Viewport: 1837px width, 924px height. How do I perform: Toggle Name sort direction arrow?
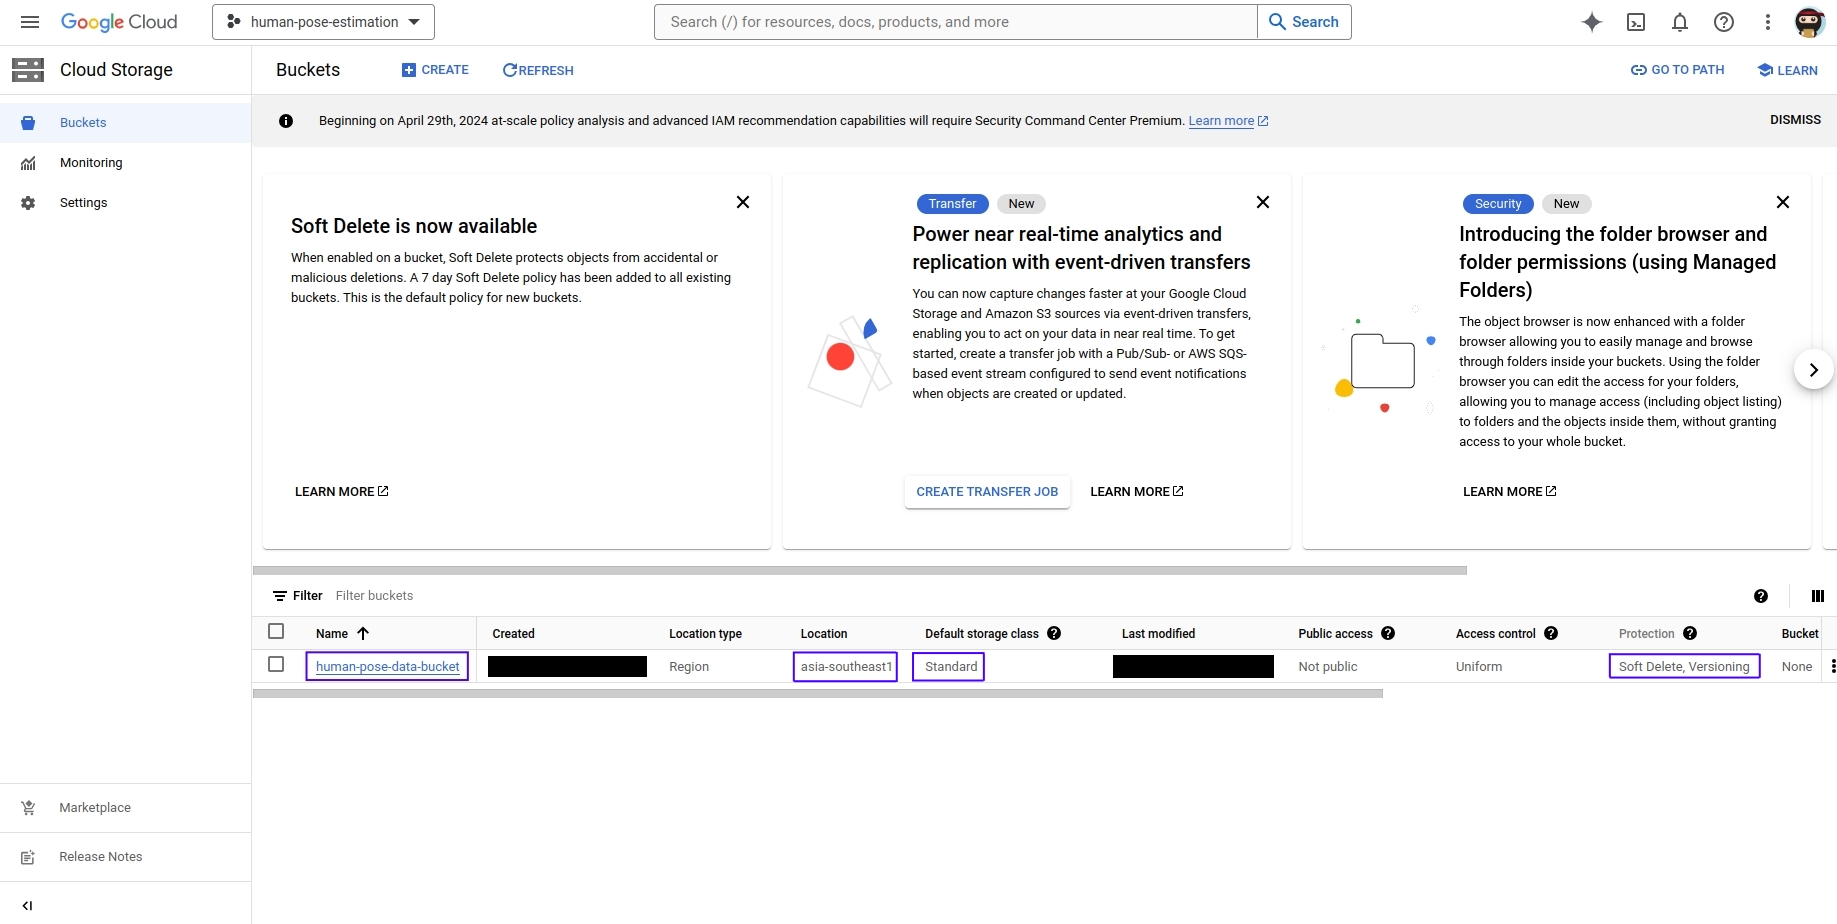click(x=363, y=634)
